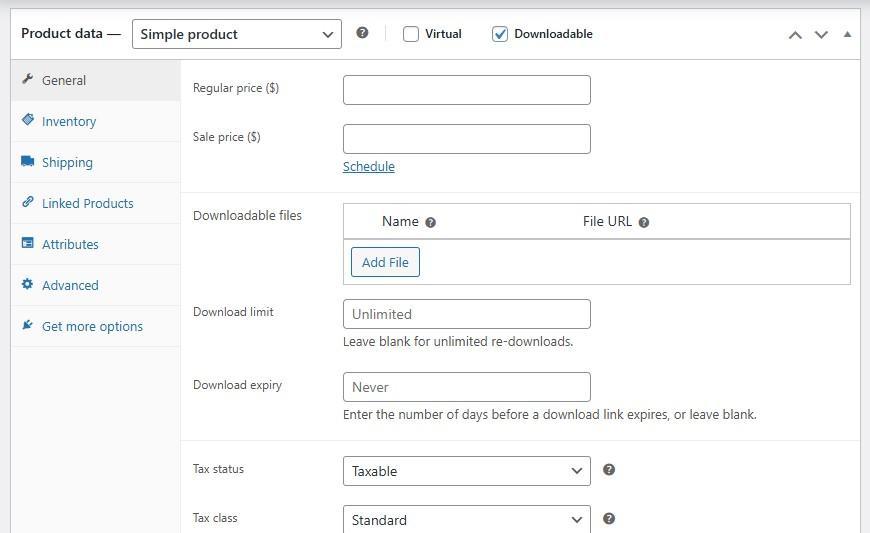Open the Tax status Taxable dropdown
870x533 pixels.
tap(467, 471)
